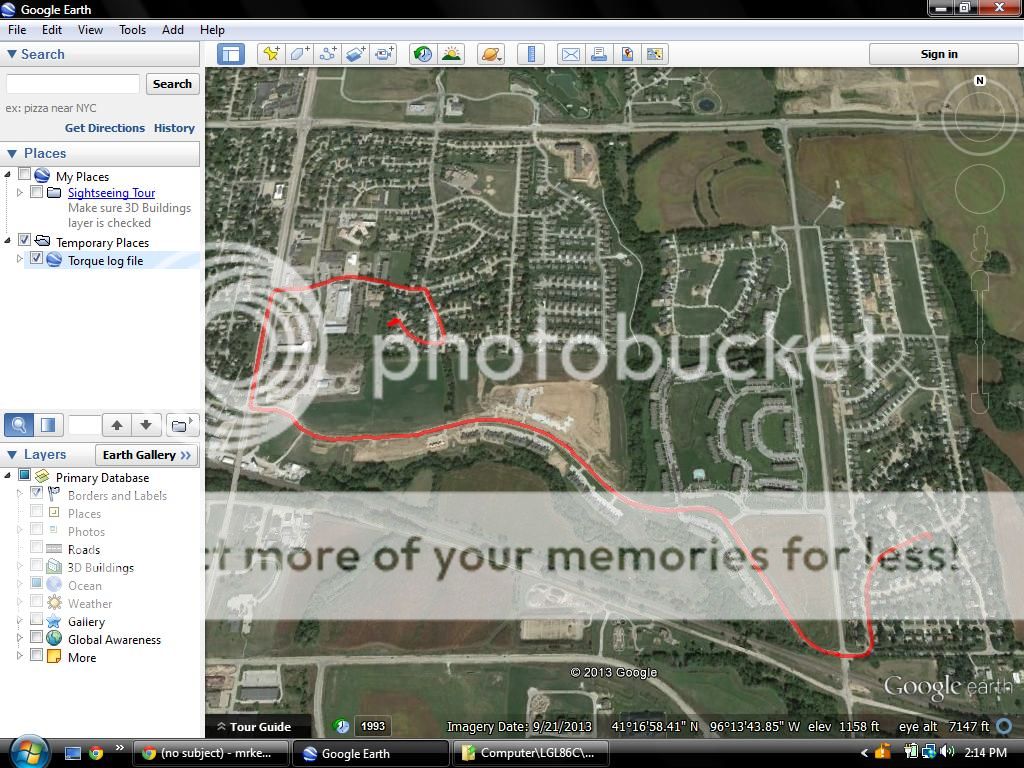Open the ruler measurement tool
The width and height of the screenshot is (1024, 768).
531,54
